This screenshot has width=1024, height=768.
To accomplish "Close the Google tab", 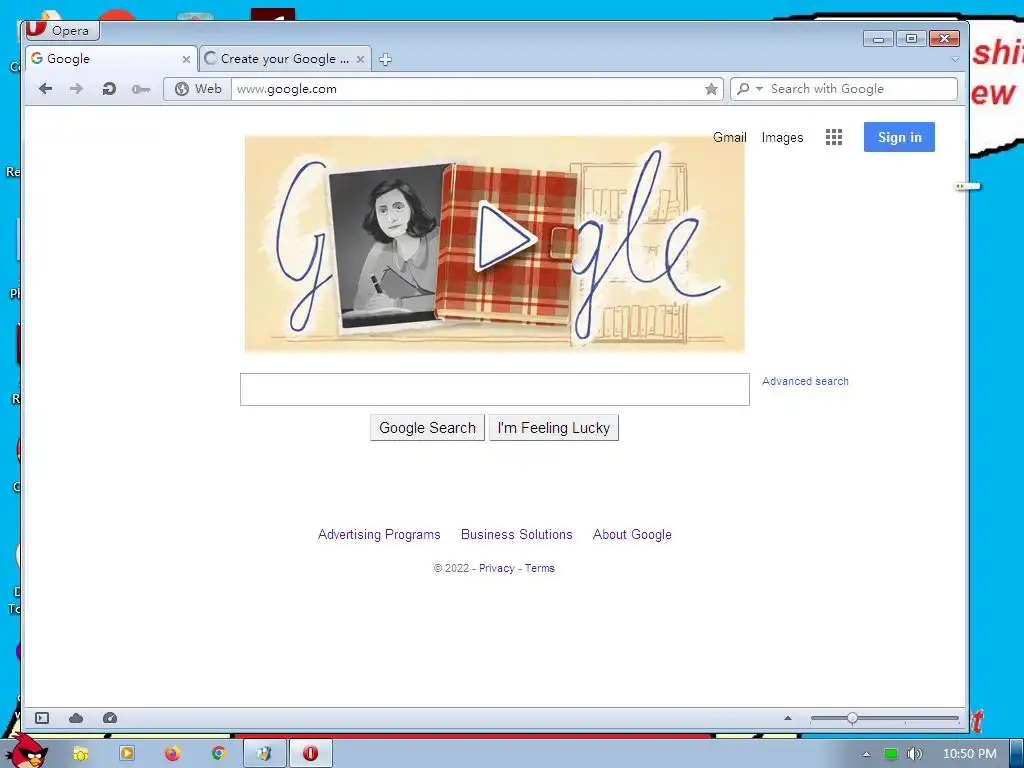I will [186, 59].
